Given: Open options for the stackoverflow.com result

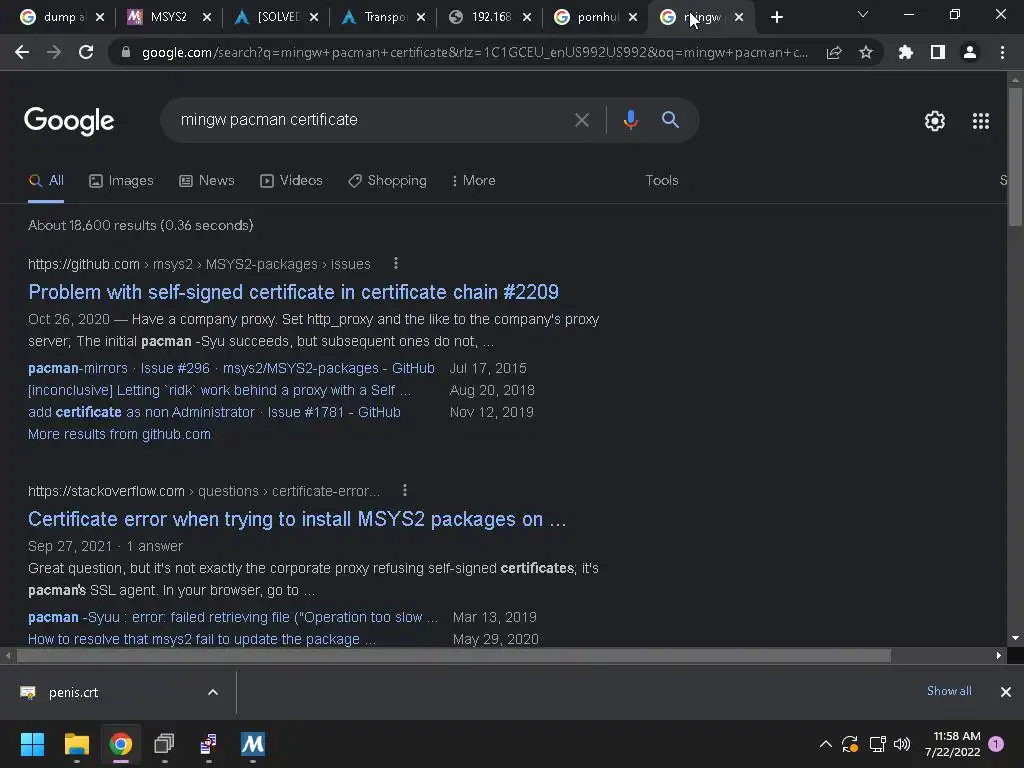Looking at the screenshot, I should pyautogui.click(x=405, y=490).
